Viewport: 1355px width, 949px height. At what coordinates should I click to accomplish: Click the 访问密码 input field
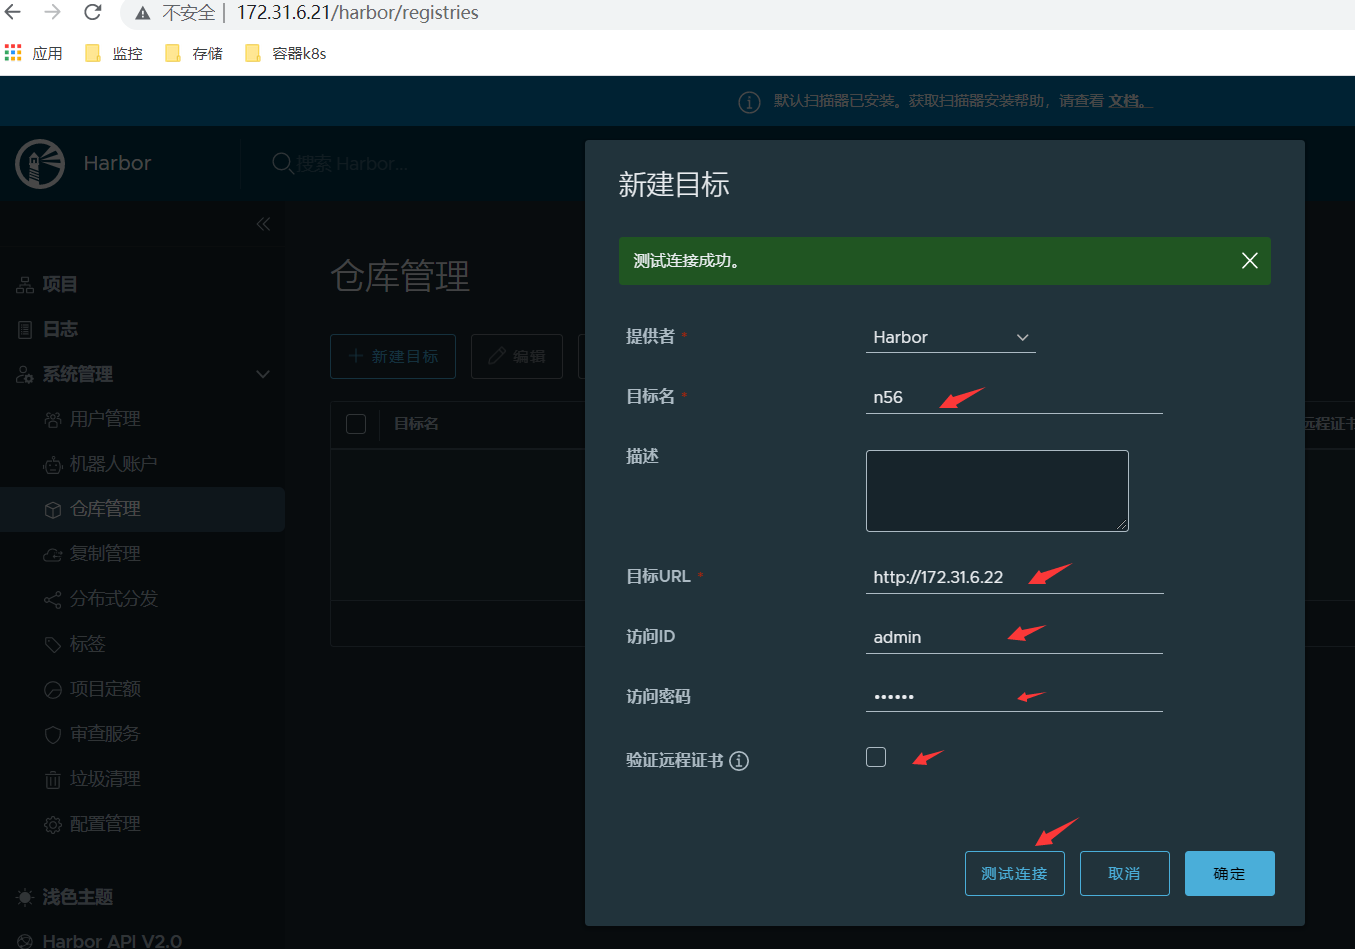pos(1014,697)
